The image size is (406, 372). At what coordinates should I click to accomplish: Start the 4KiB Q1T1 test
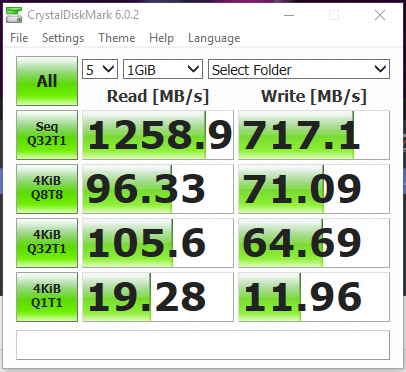(47, 297)
